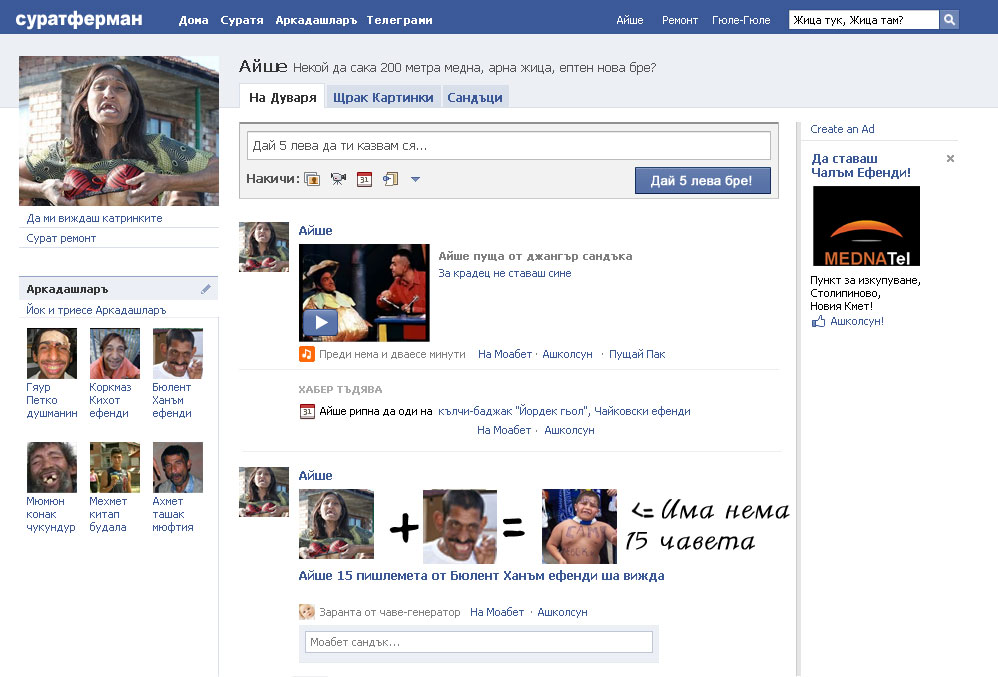The image size is (998, 677).
Task: Click the link attachment icon in composer
Action: 390,179
